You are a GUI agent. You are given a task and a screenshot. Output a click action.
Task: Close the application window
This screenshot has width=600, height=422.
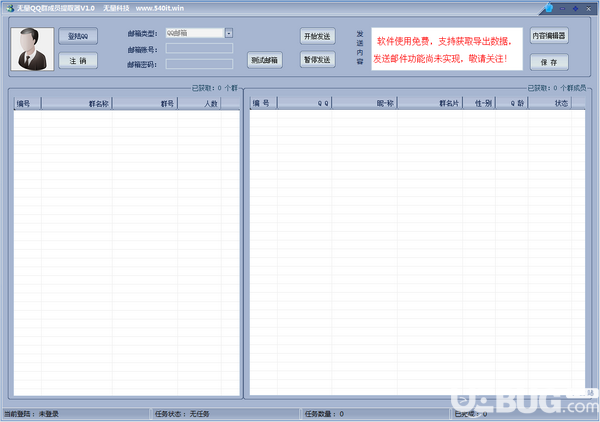point(589,8)
